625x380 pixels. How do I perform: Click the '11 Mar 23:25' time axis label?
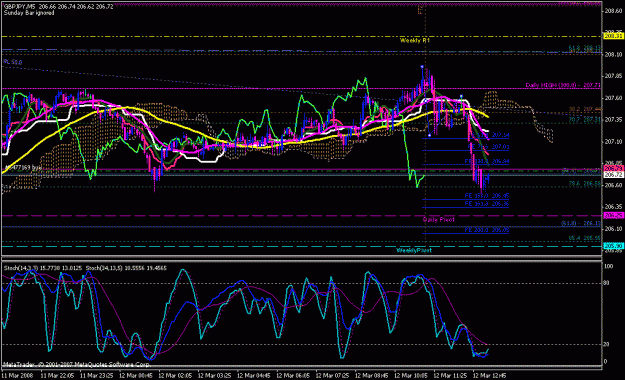click(x=96, y=376)
